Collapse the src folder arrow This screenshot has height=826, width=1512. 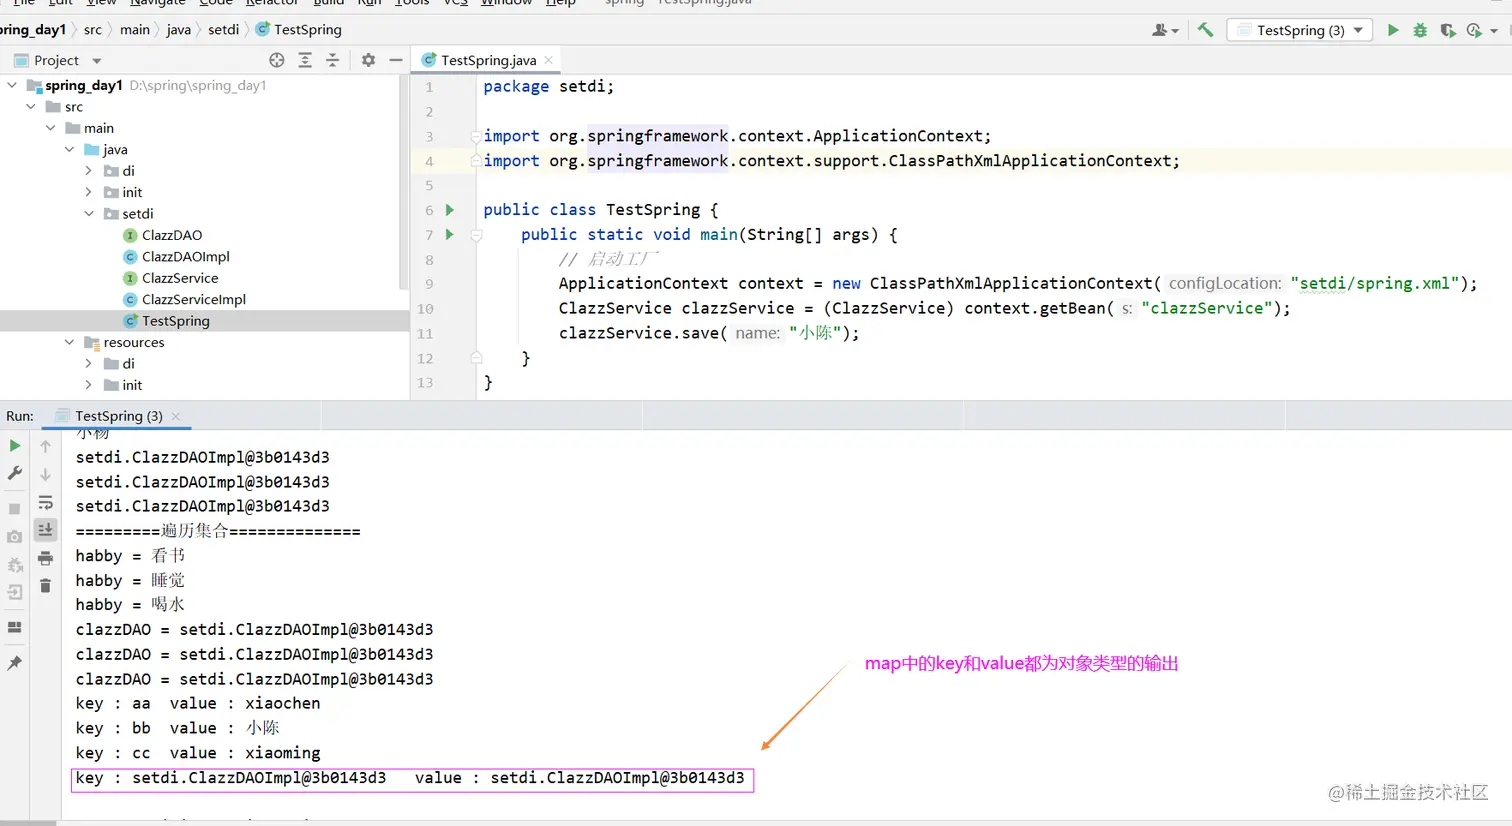[31, 106]
